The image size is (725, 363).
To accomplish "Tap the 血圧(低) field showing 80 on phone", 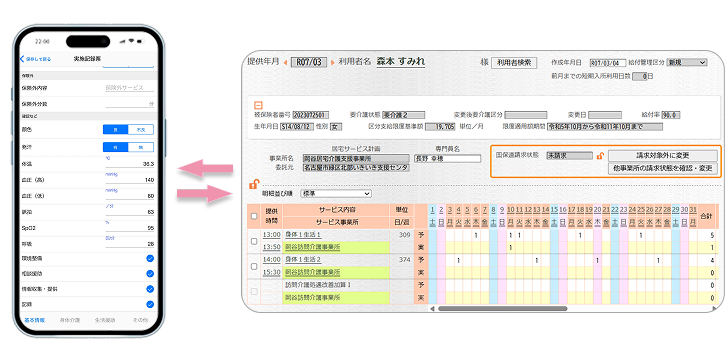I will 129,196.
